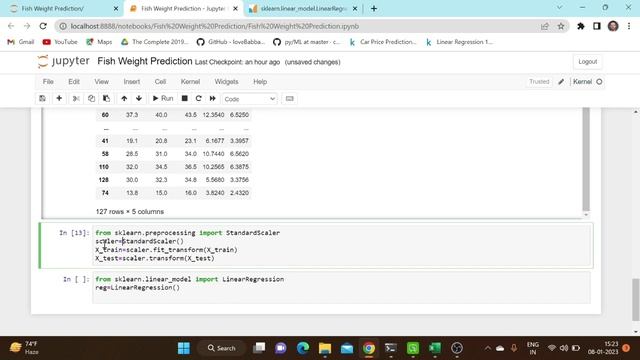Interrupt the kernel stop icon
640x360 pixels.
click(184, 98)
